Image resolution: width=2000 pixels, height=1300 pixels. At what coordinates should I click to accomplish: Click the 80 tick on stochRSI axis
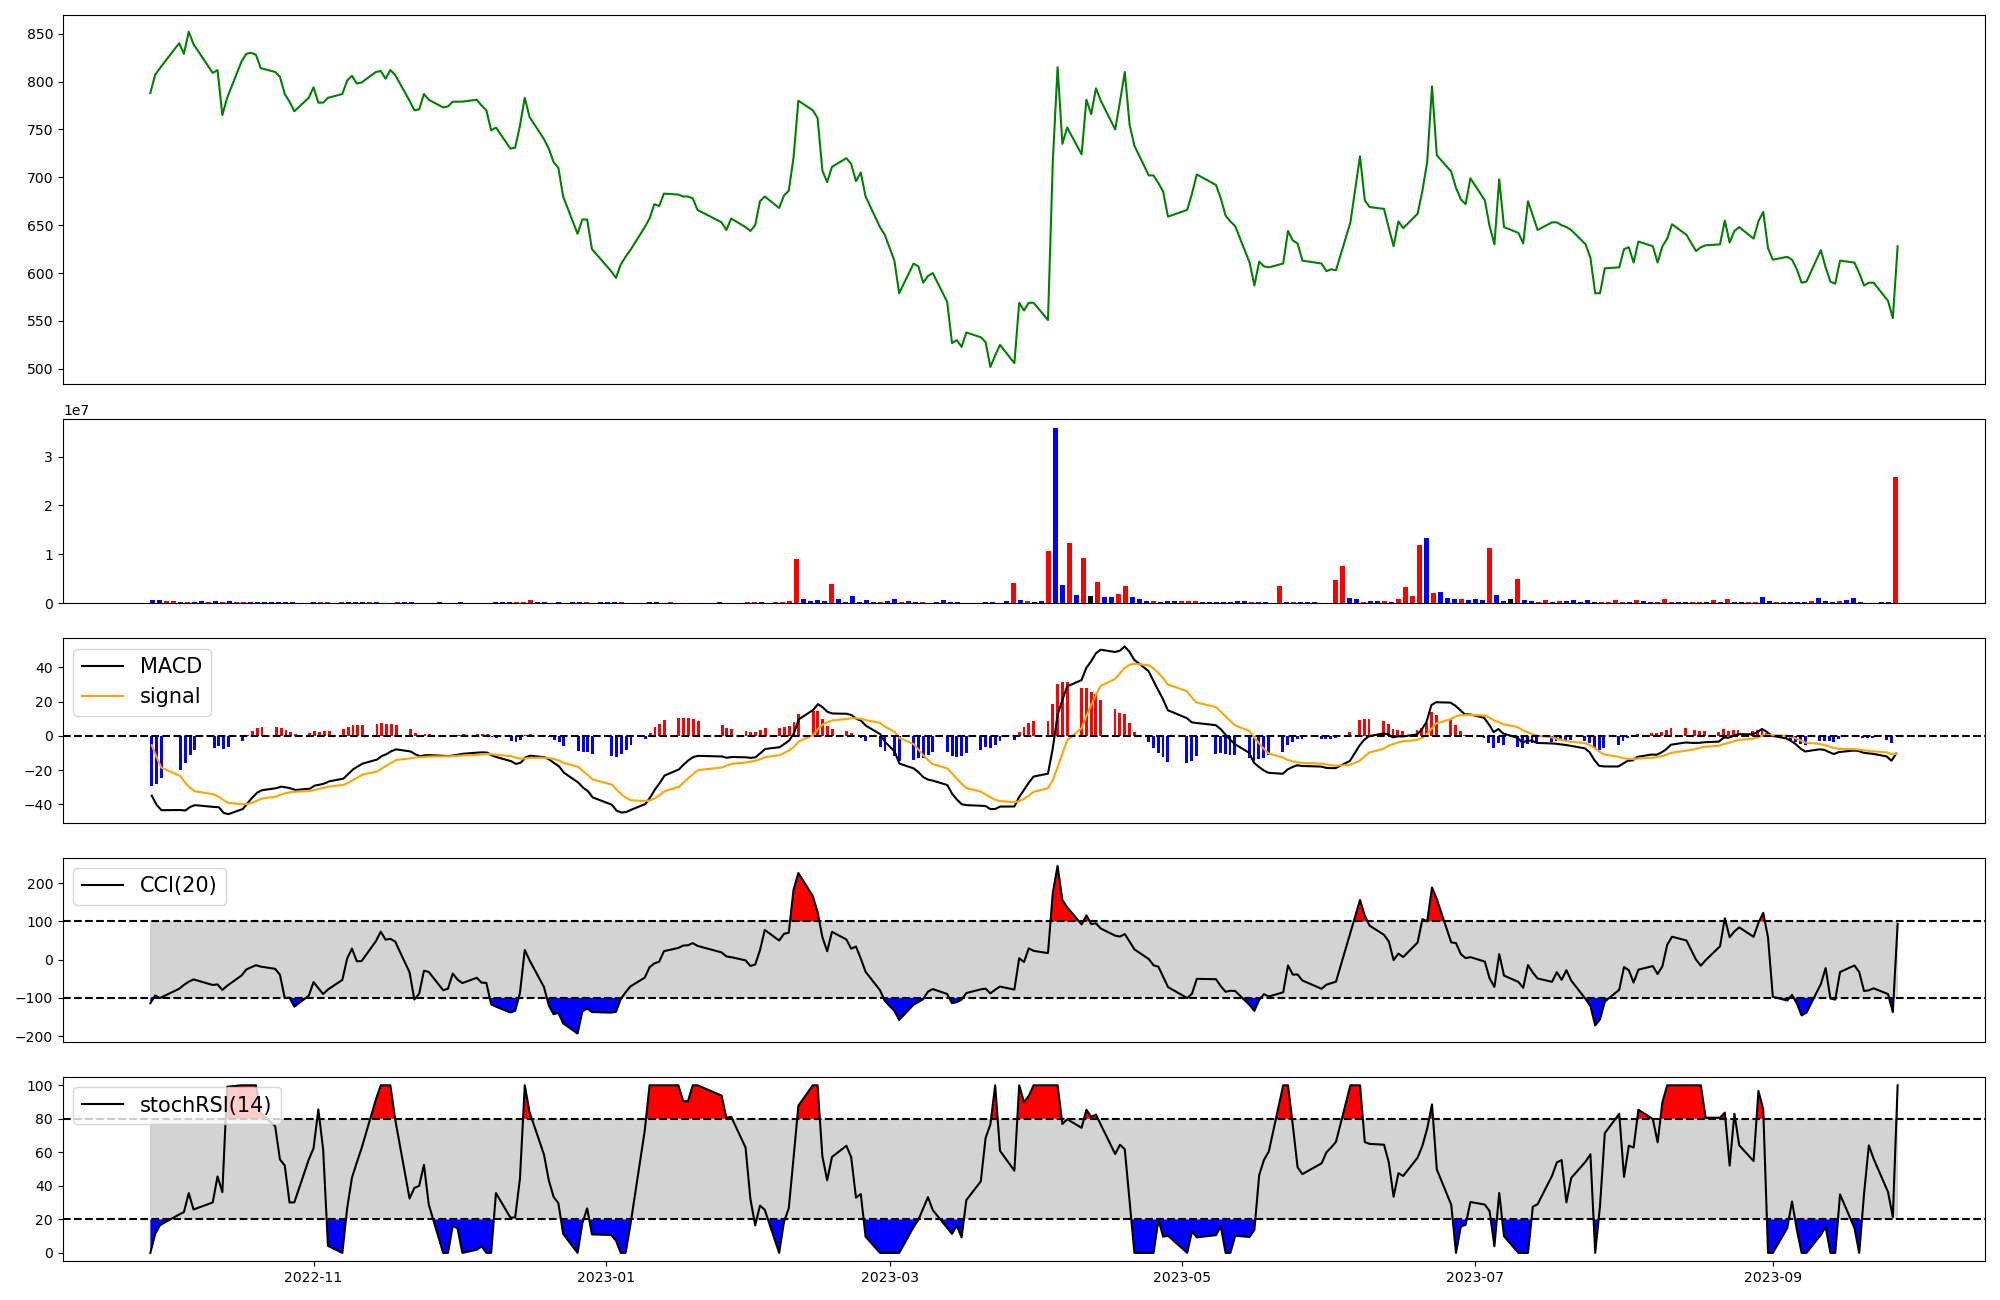[x=44, y=1119]
